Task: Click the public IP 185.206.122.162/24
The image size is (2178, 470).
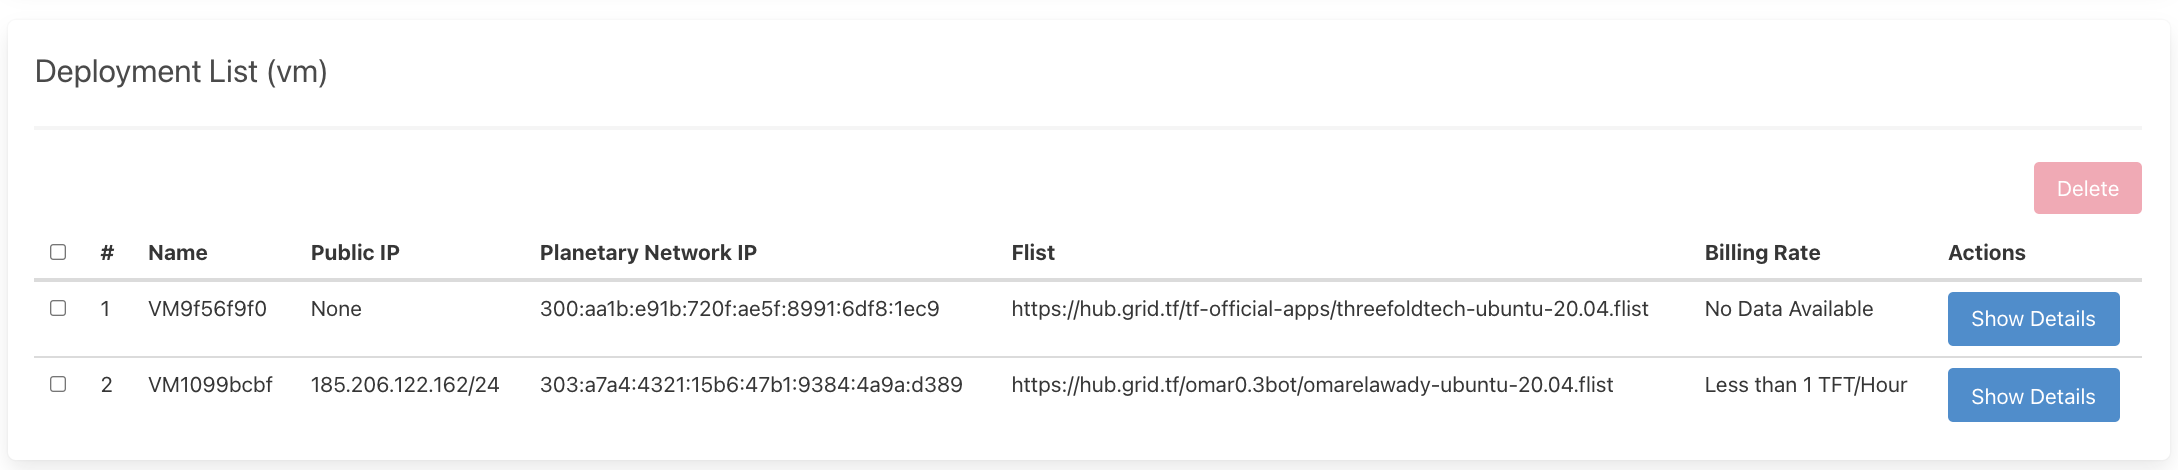Action: [405, 385]
